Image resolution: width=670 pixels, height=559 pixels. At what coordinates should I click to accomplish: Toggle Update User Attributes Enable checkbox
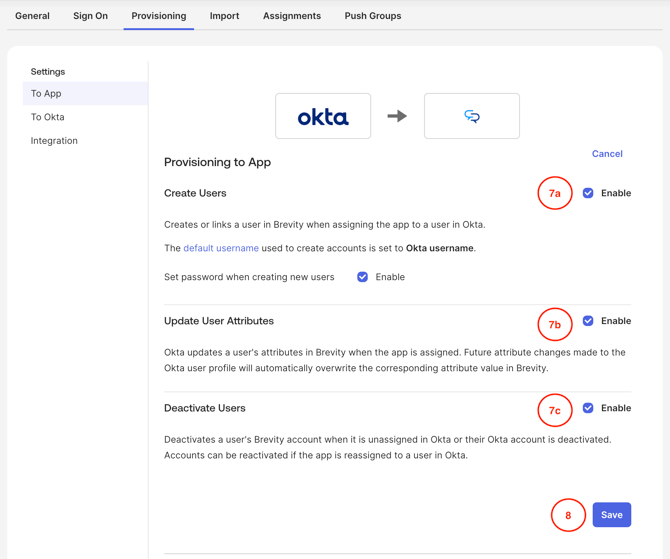click(x=588, y=321)
